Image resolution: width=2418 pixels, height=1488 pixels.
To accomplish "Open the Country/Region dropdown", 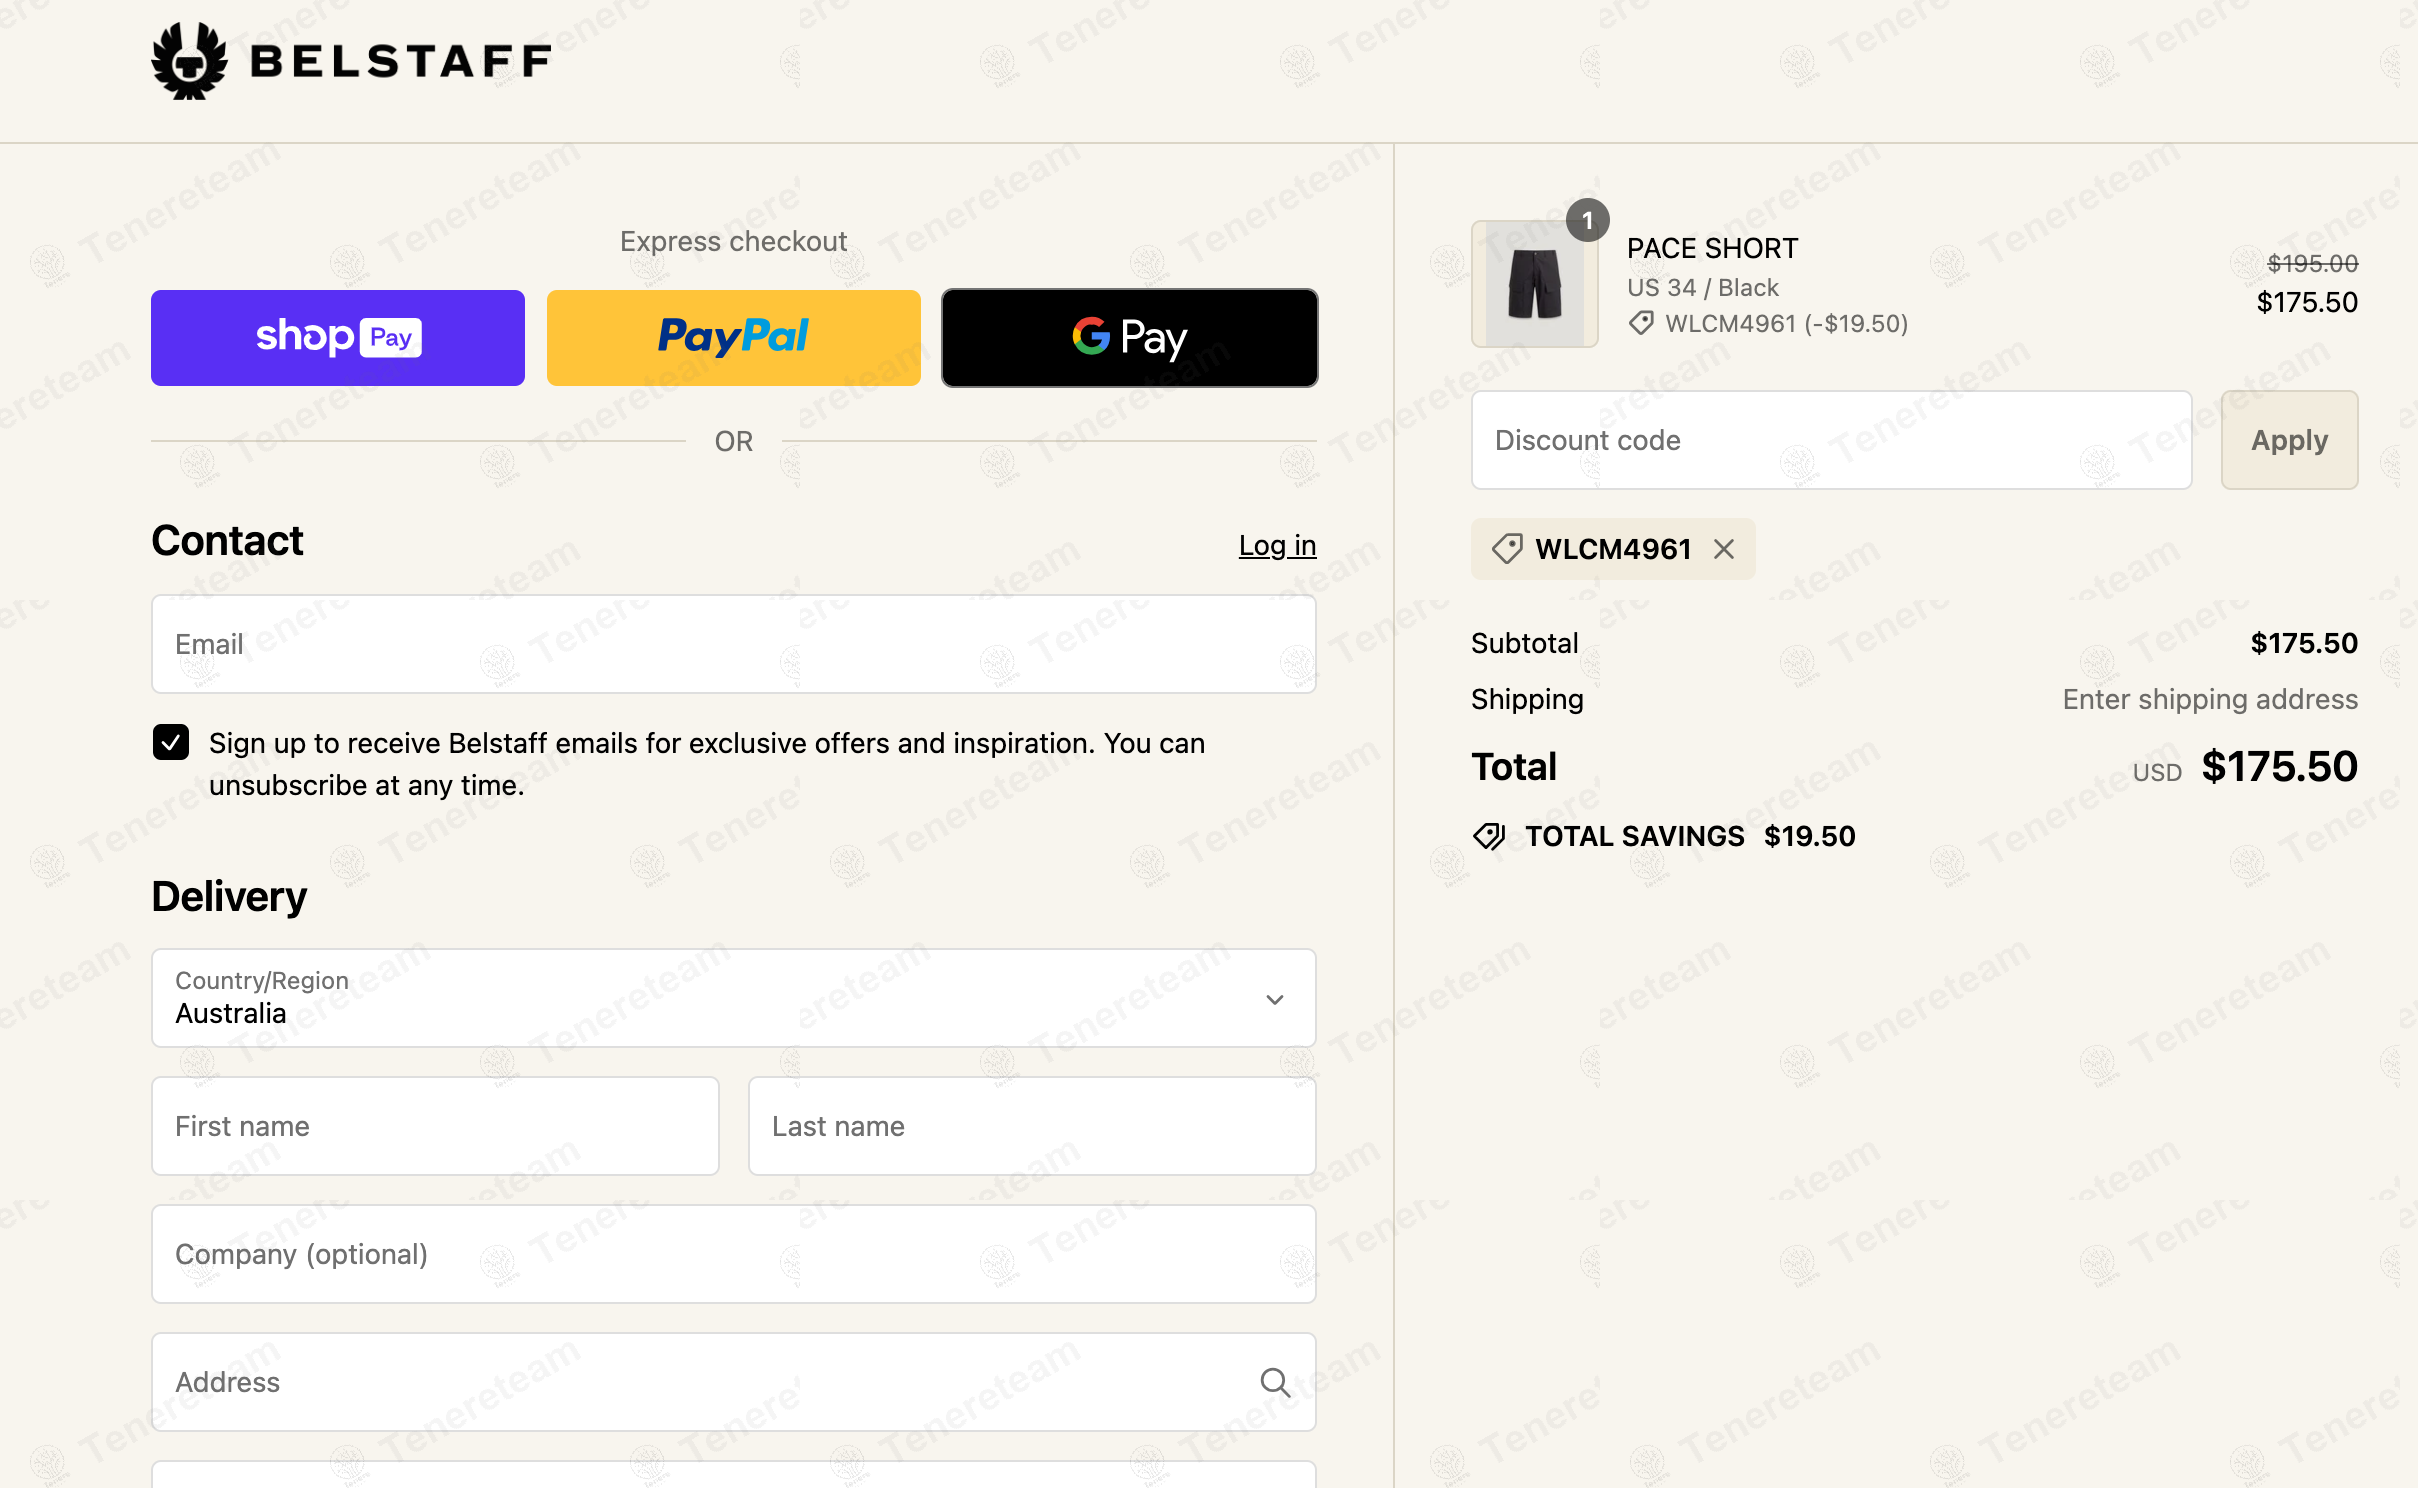I will click(x=733, y=998).
